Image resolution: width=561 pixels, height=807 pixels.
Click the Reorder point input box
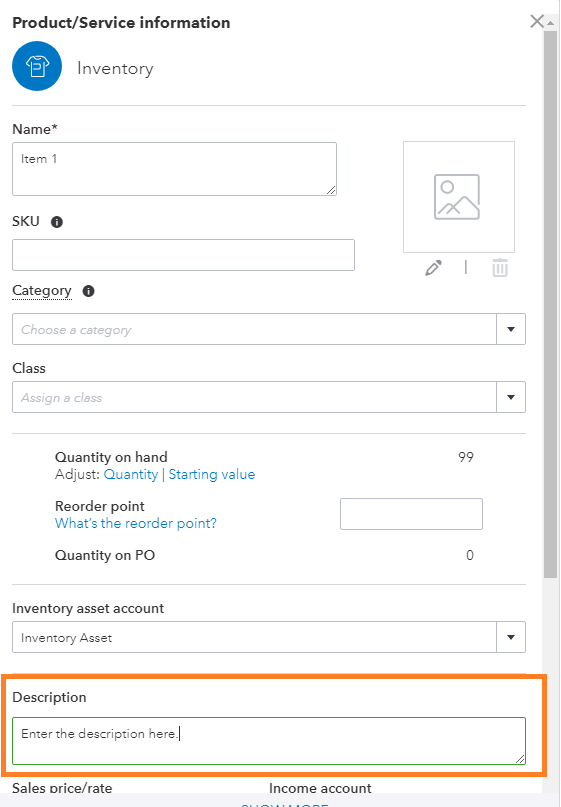pos(411,514)
